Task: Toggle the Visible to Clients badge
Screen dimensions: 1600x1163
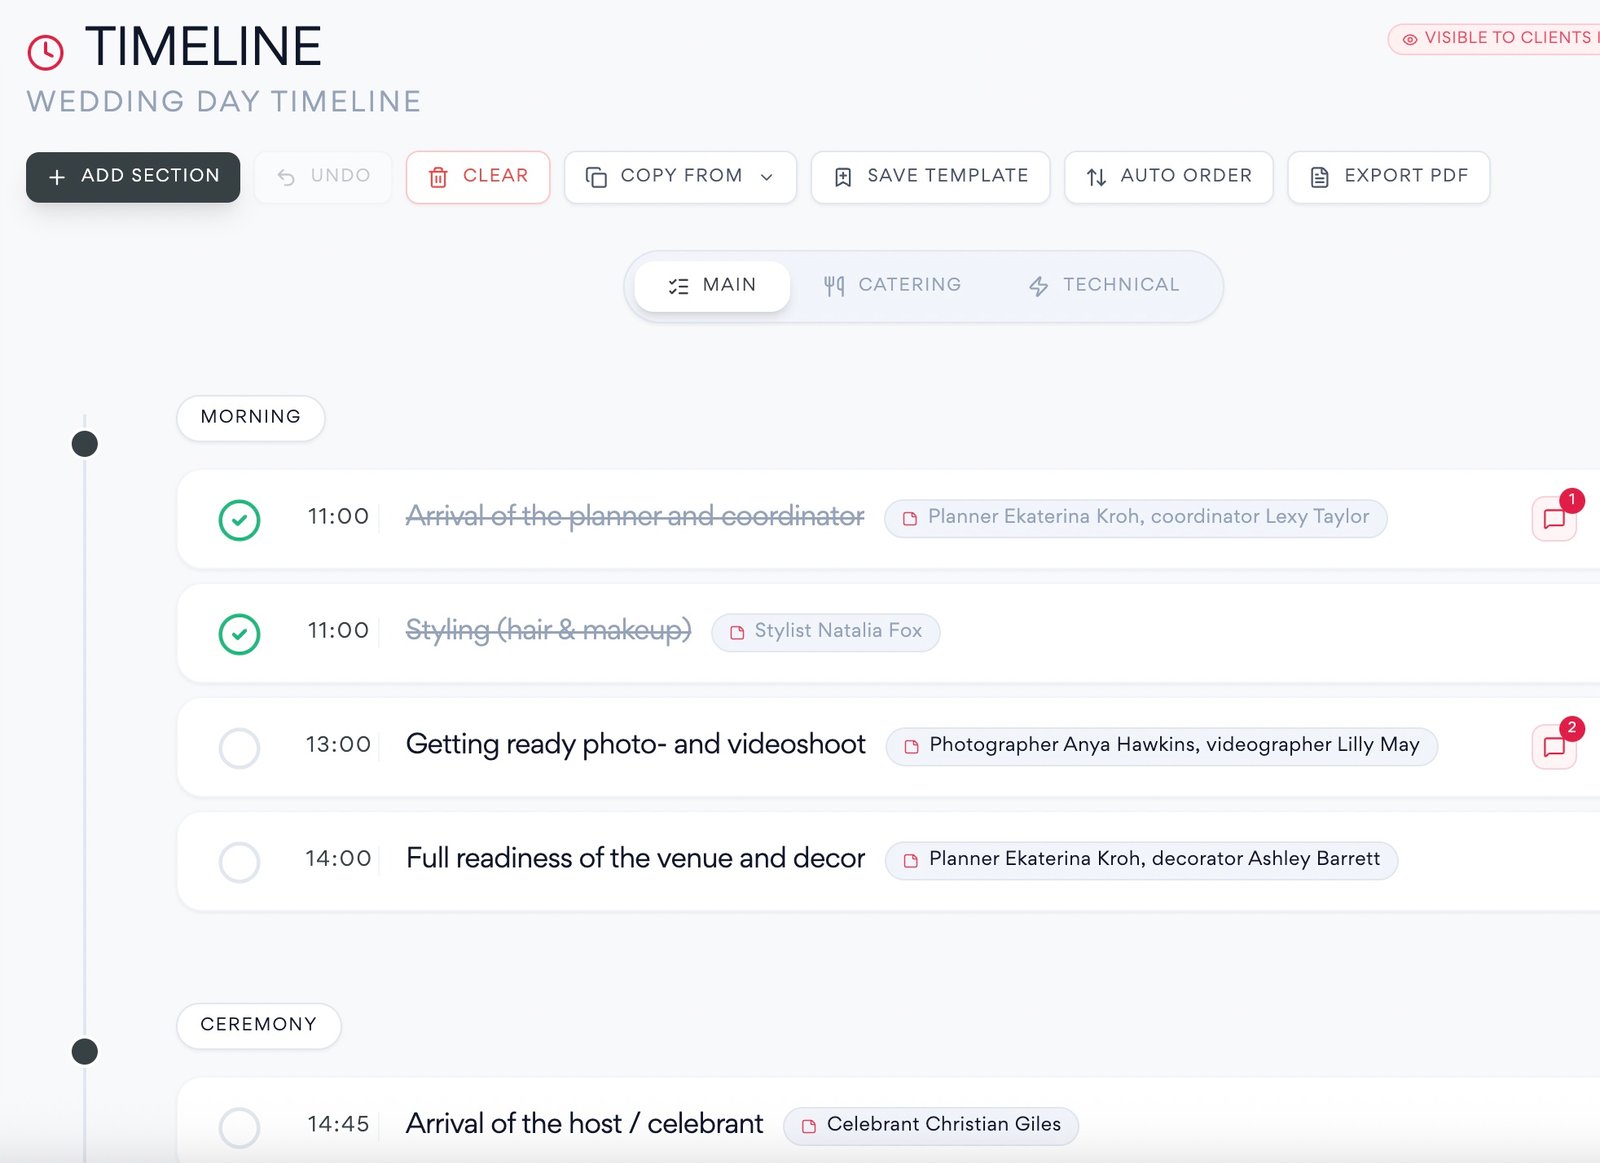Action: (1494, 39)
